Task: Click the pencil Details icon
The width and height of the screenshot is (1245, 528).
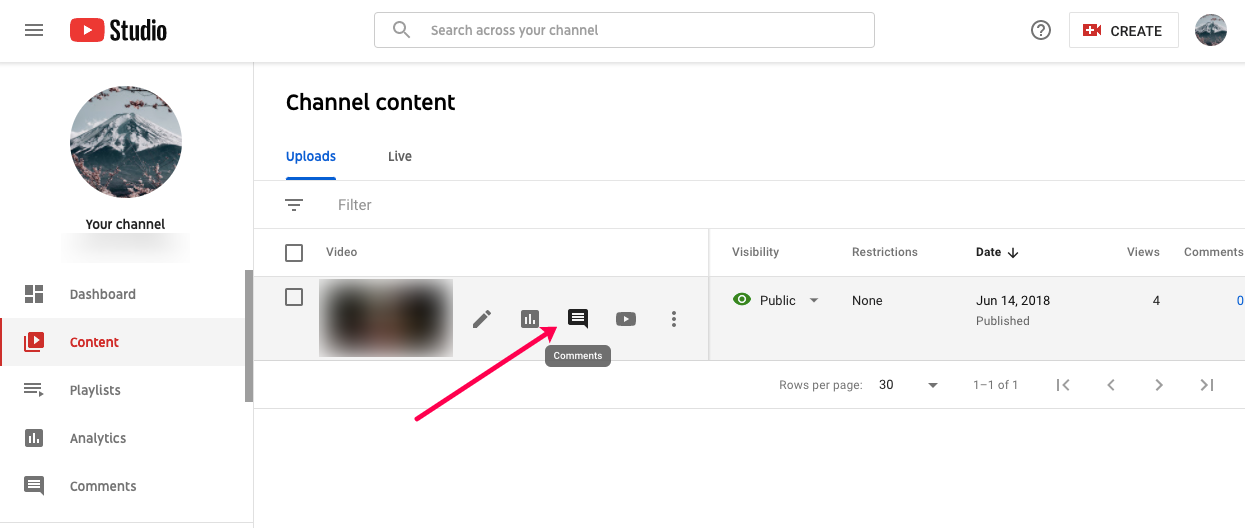Action: (482, 319)
